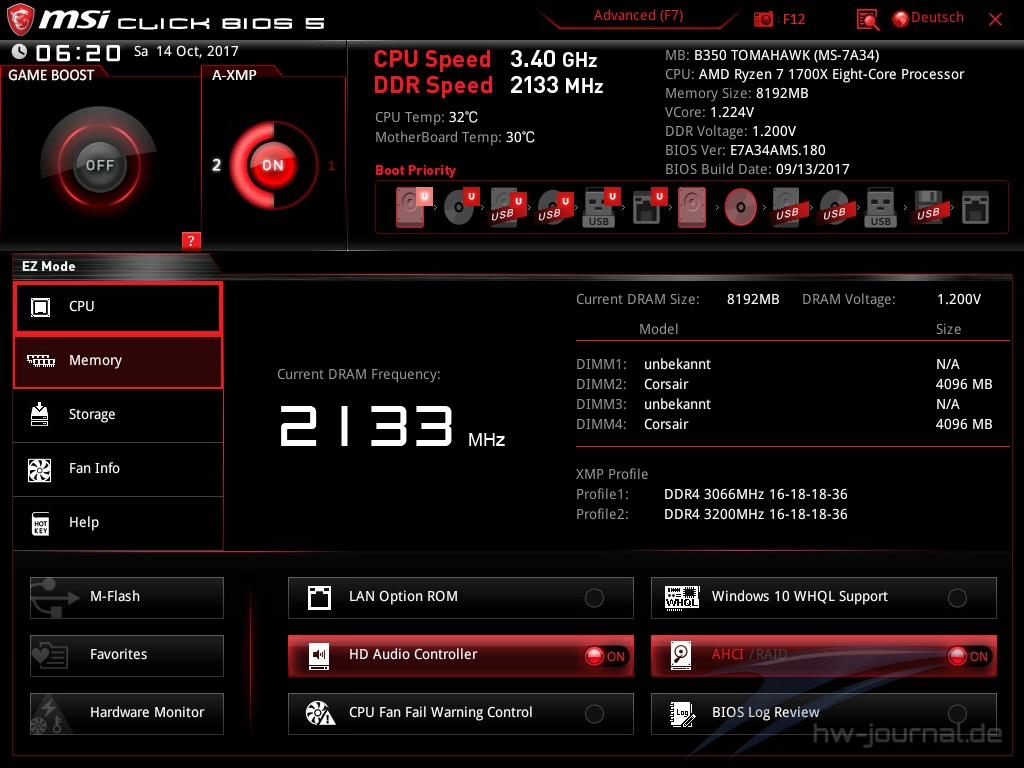Click the AHCI/RAID disk icon

681,656
